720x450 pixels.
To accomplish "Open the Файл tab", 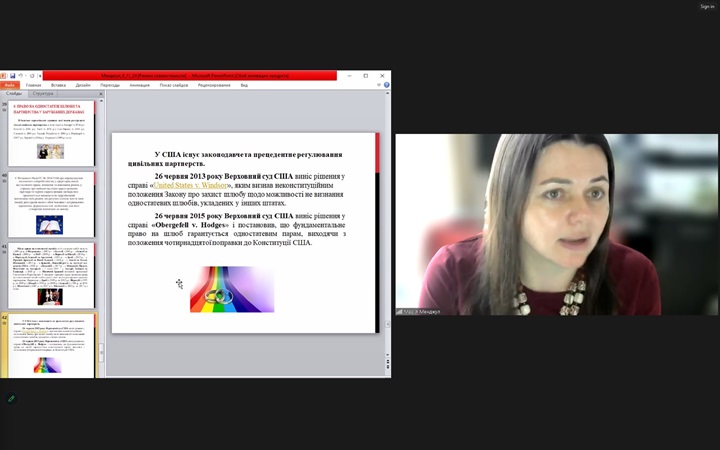I will [x=9, y=85].
